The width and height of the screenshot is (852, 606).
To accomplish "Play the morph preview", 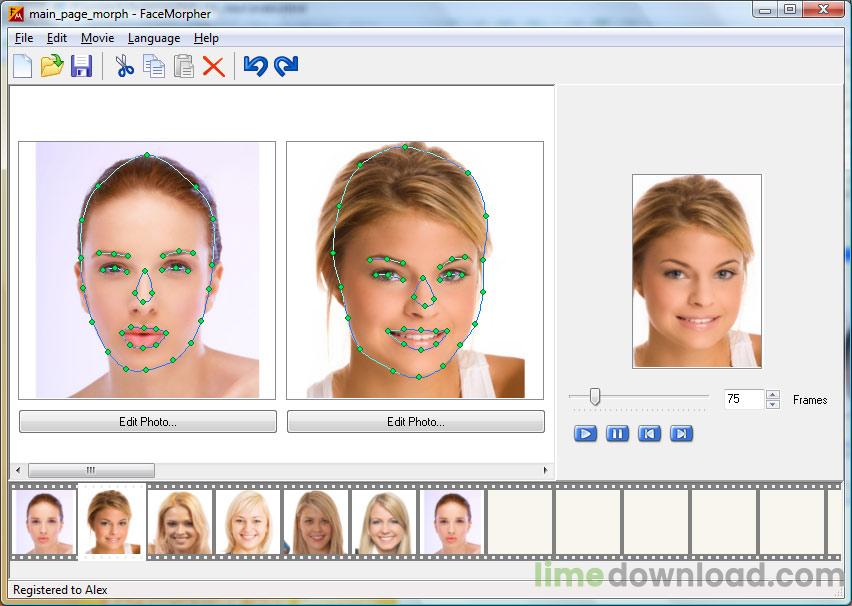I will coord(586,434).
